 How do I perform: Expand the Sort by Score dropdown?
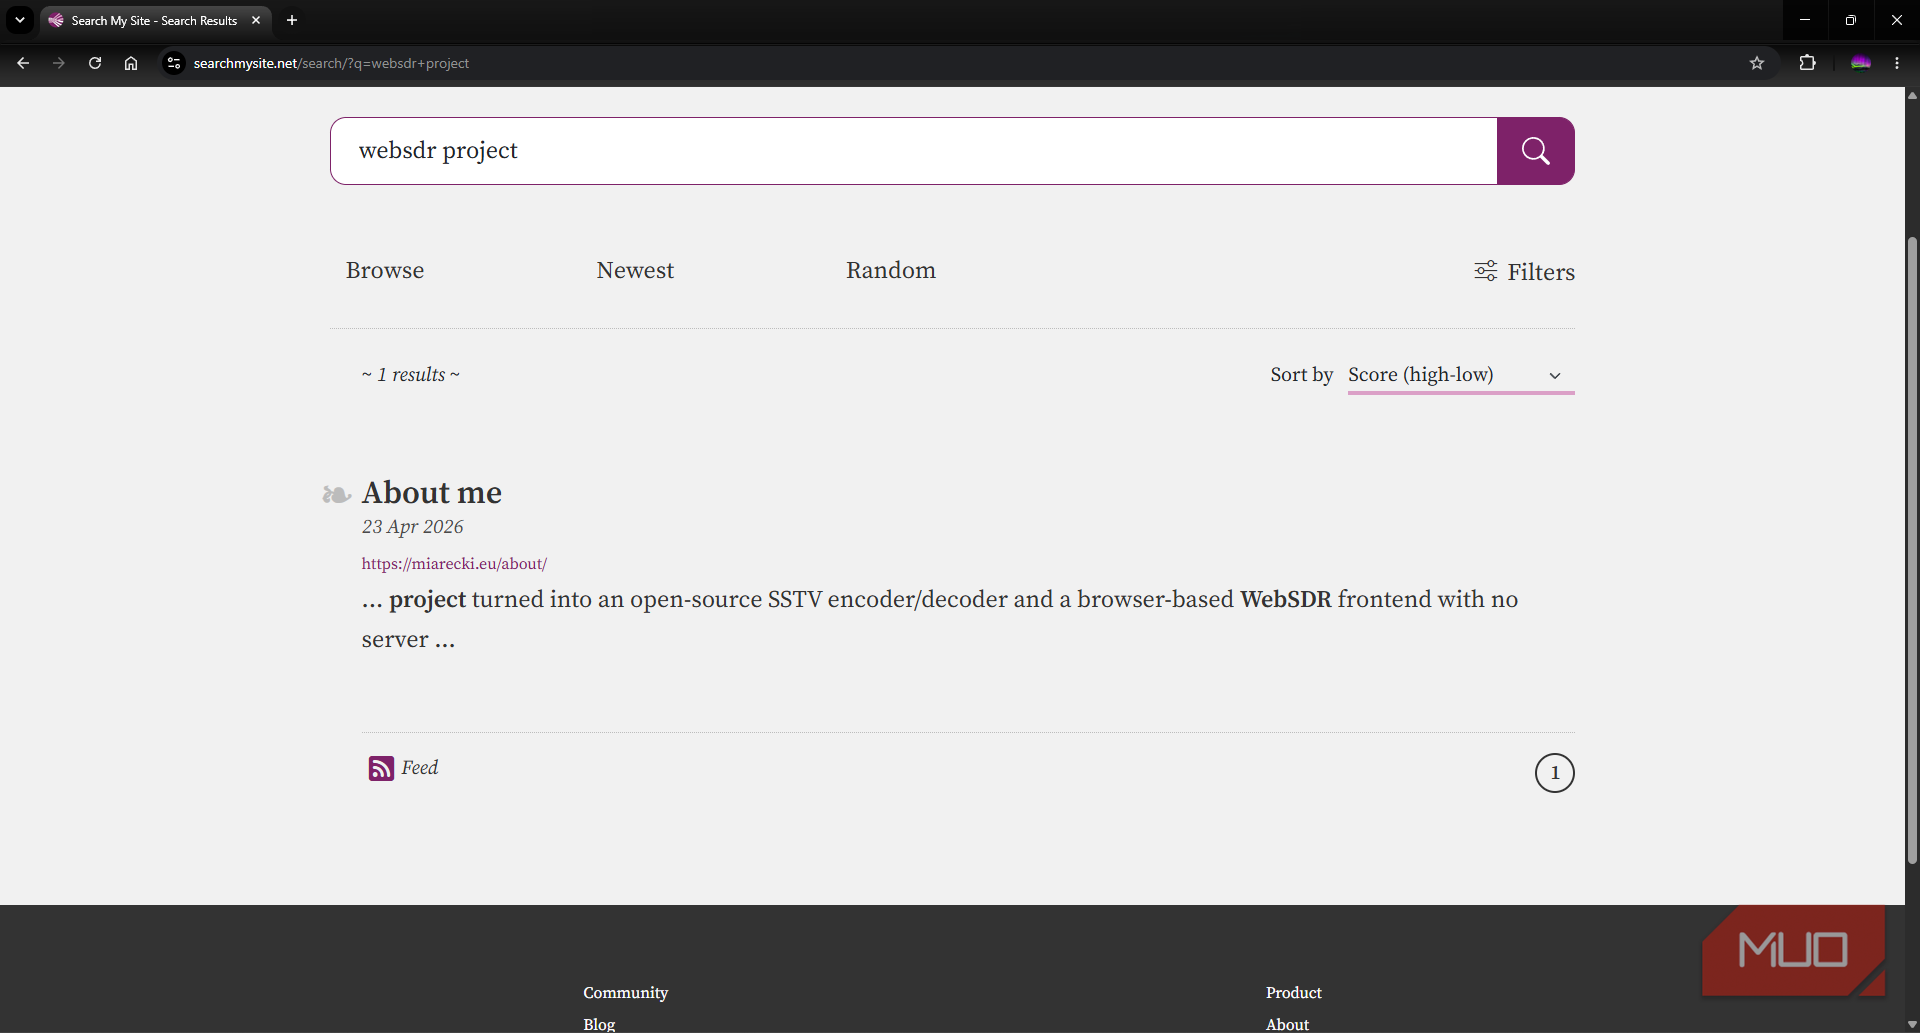1461,375
